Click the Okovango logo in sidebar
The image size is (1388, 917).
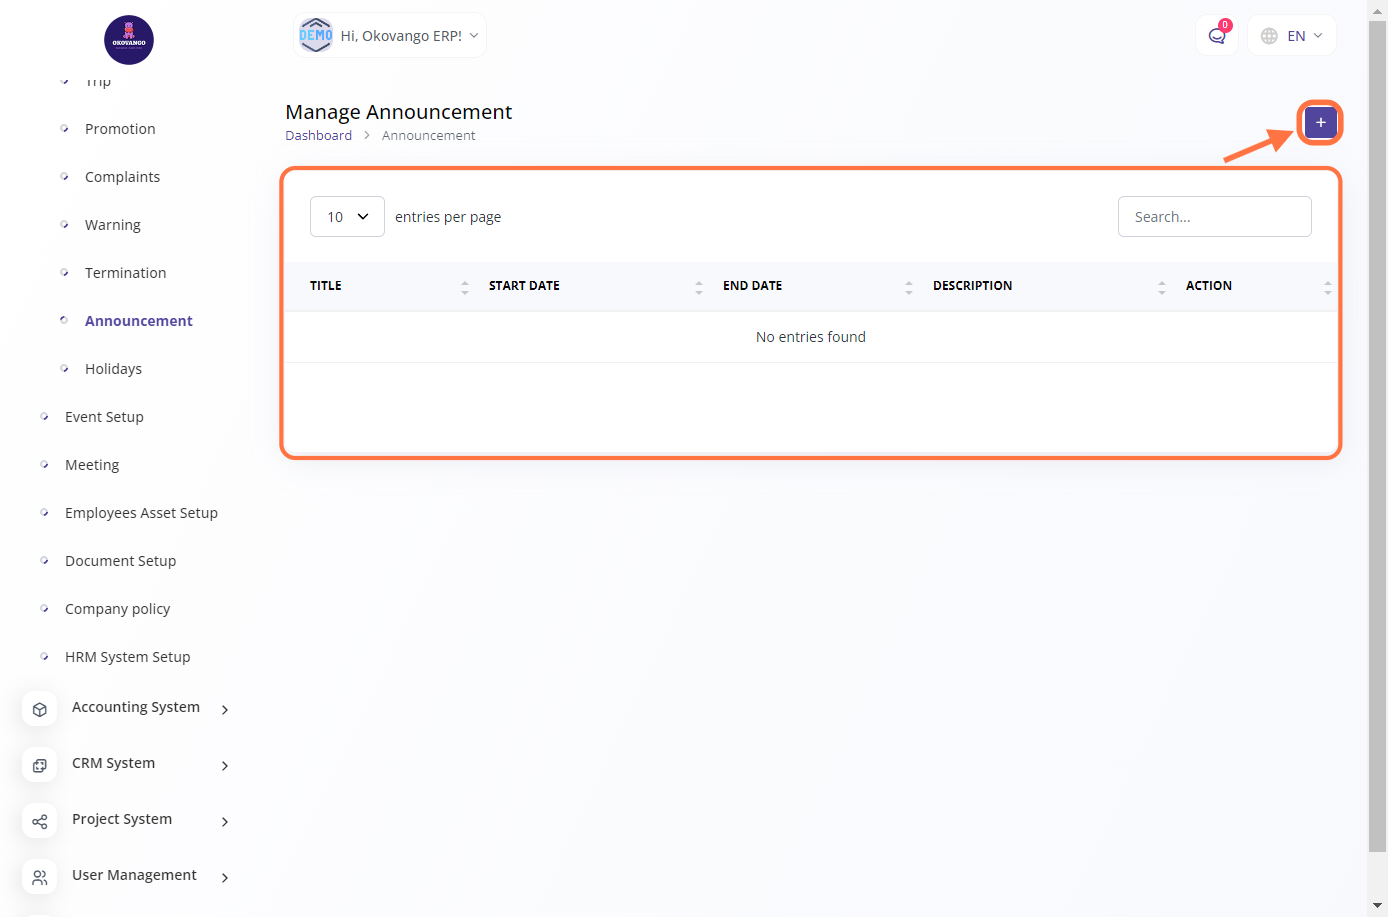[129, 40]
